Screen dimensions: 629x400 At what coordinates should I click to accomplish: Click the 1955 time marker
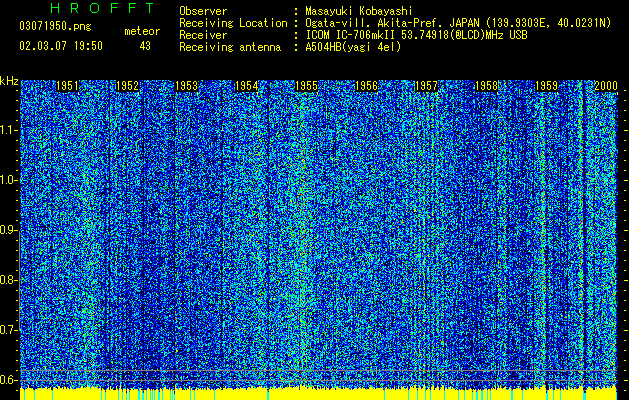click(x=306, y=86)
